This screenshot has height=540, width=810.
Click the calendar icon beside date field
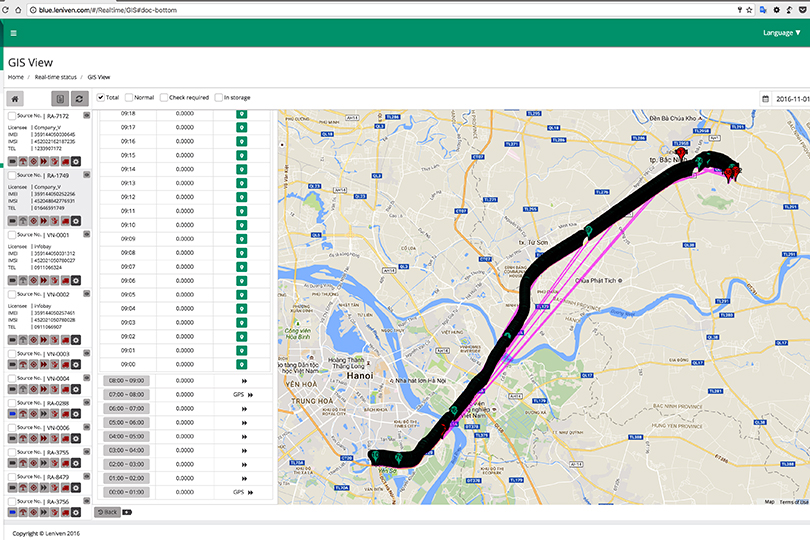[766, 99]
